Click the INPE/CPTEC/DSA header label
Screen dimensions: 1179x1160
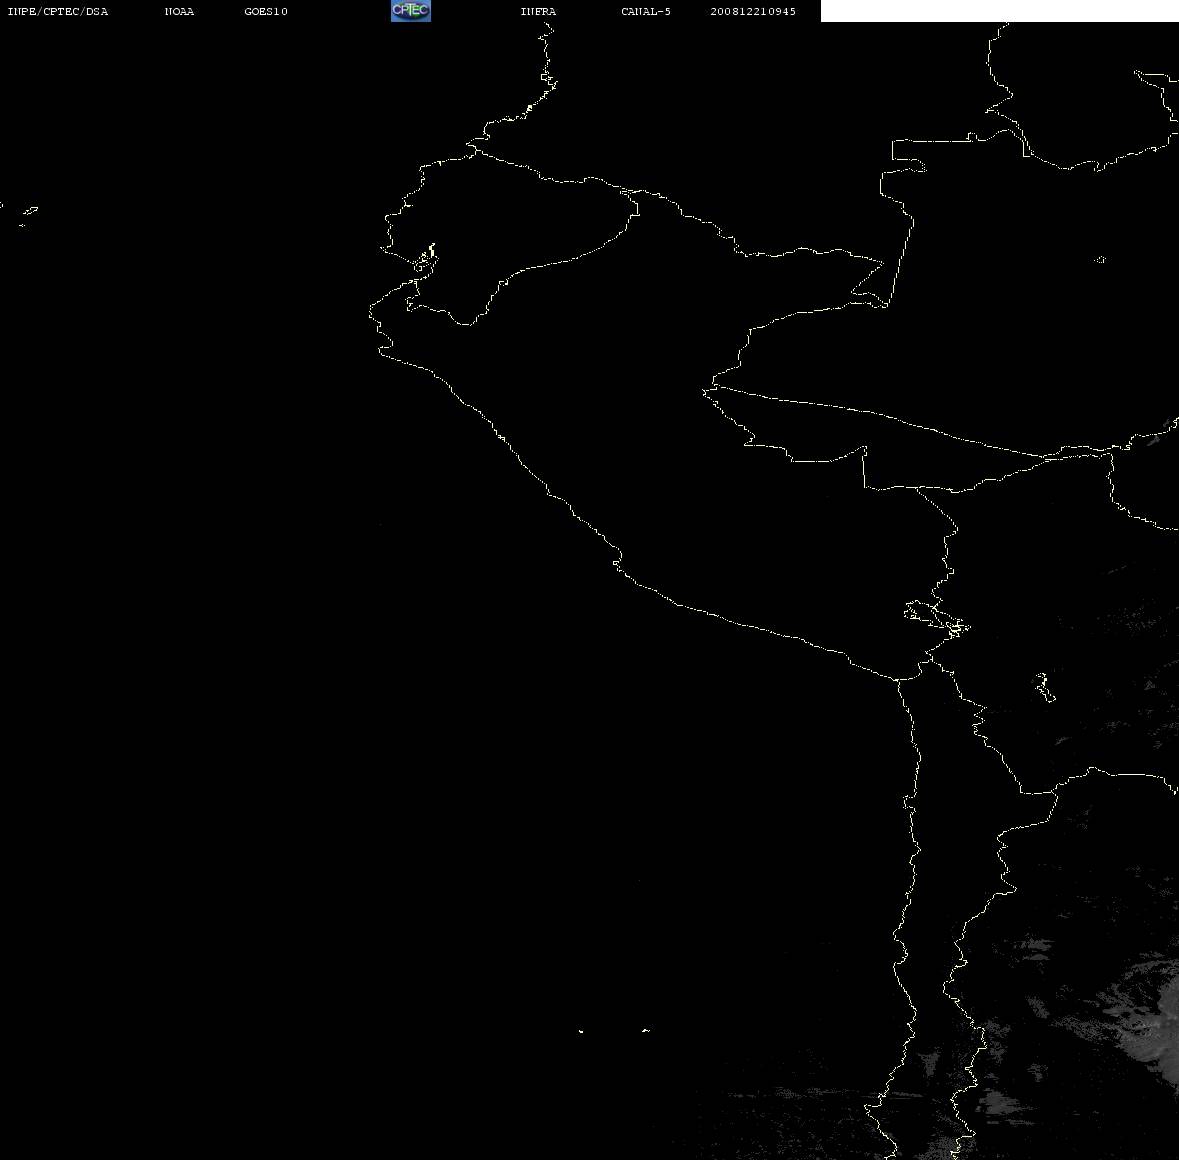pyautogui.click(x=57, y=11)
